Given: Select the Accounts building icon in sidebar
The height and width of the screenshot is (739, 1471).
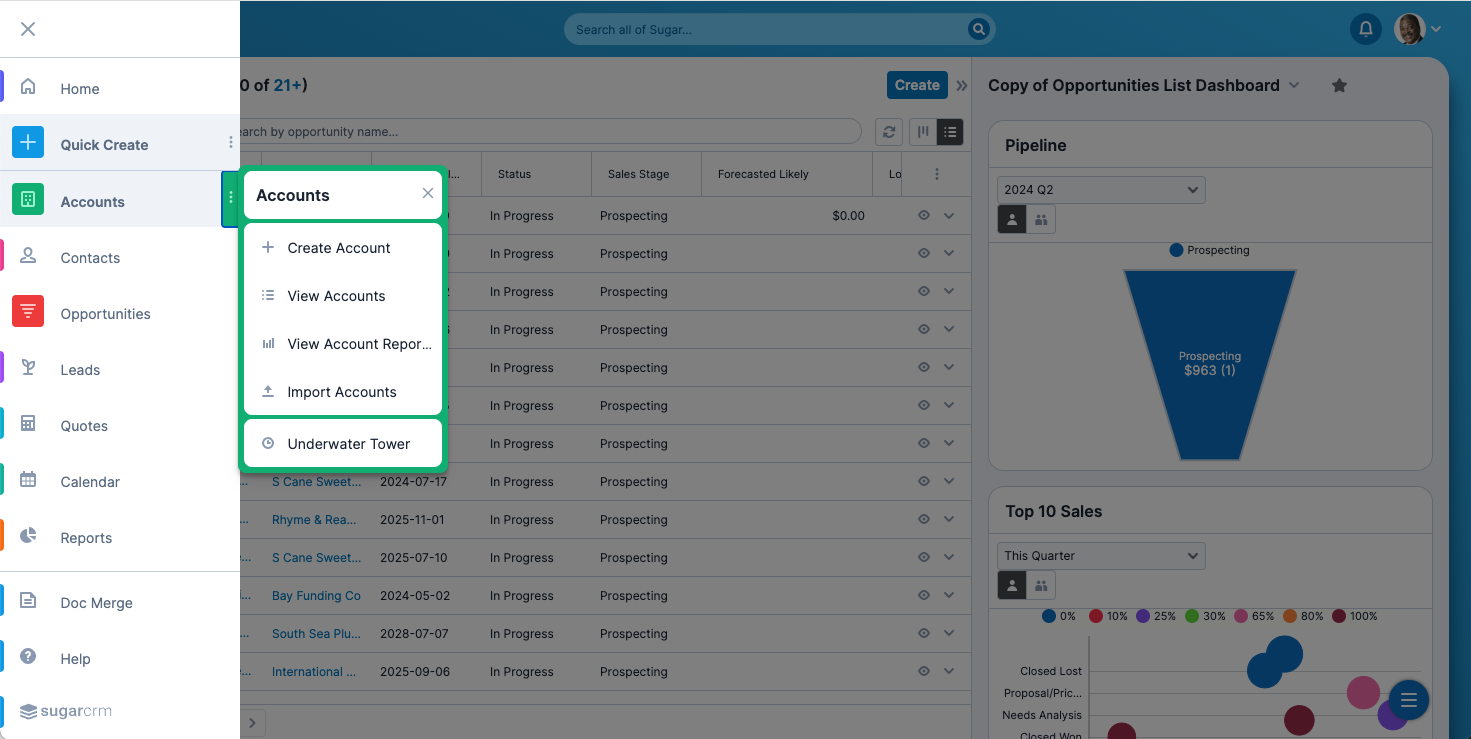Looking at the screenshot, I should click(28, 199).
